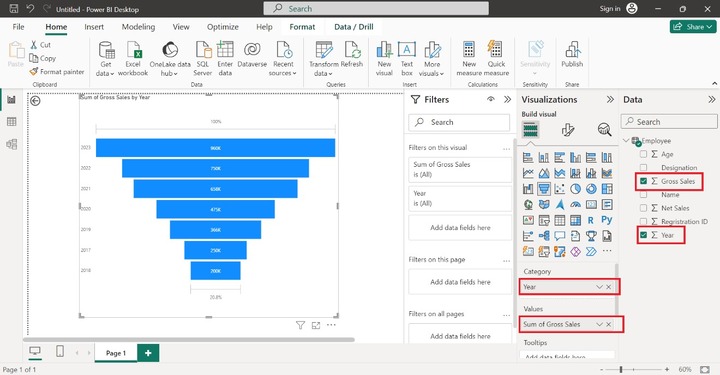Open the Insert ribbon tab
Screen dimensions: 720x375
coord(94,27)
